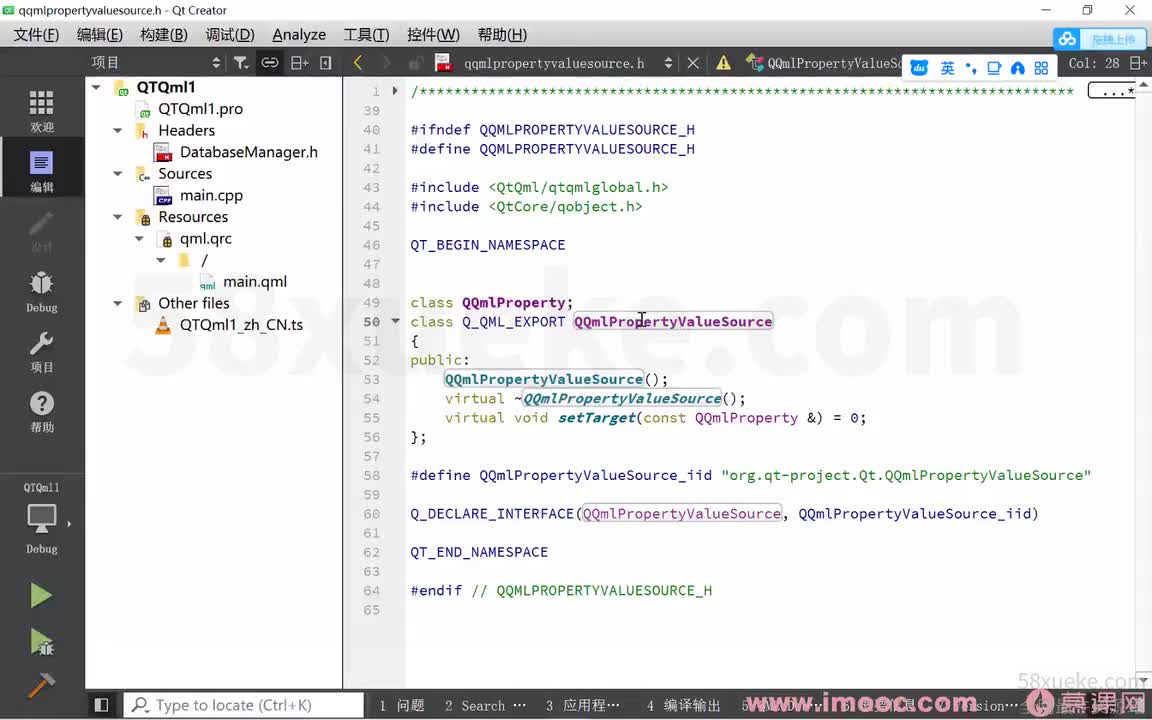Screen dimensions: 1152x720
Task: Toggle input method punctuation mode
Action: click(x=971, y=68)
